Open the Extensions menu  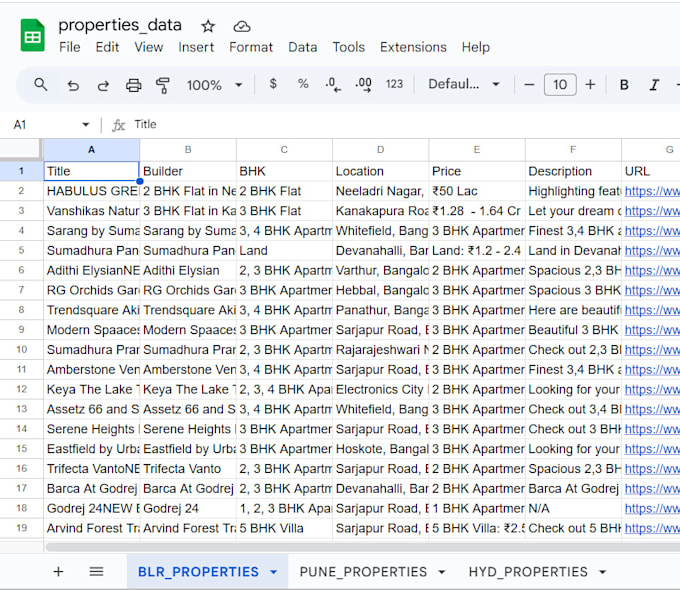(x=413, y=47)
